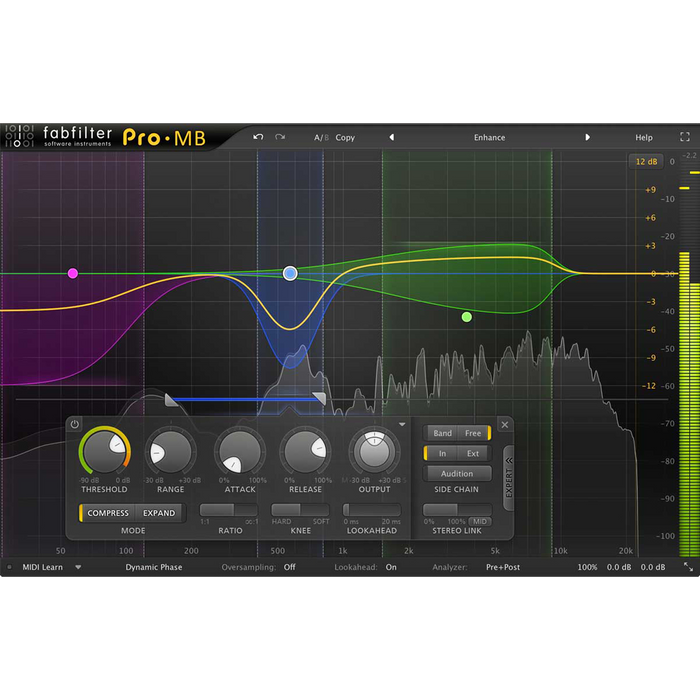Click the FabFilter logo icon
The height and width of the screenshot is (700, 700).
click(x=19, y=136)
